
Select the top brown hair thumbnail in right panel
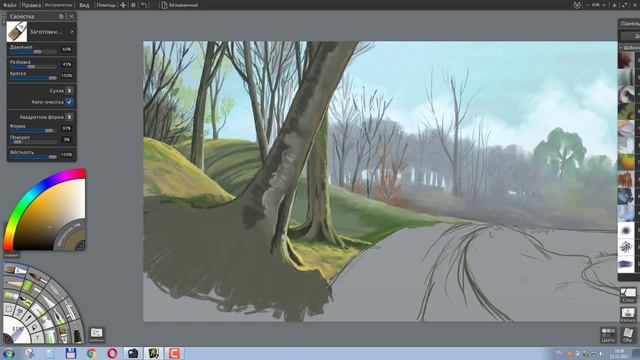[626, 60]
